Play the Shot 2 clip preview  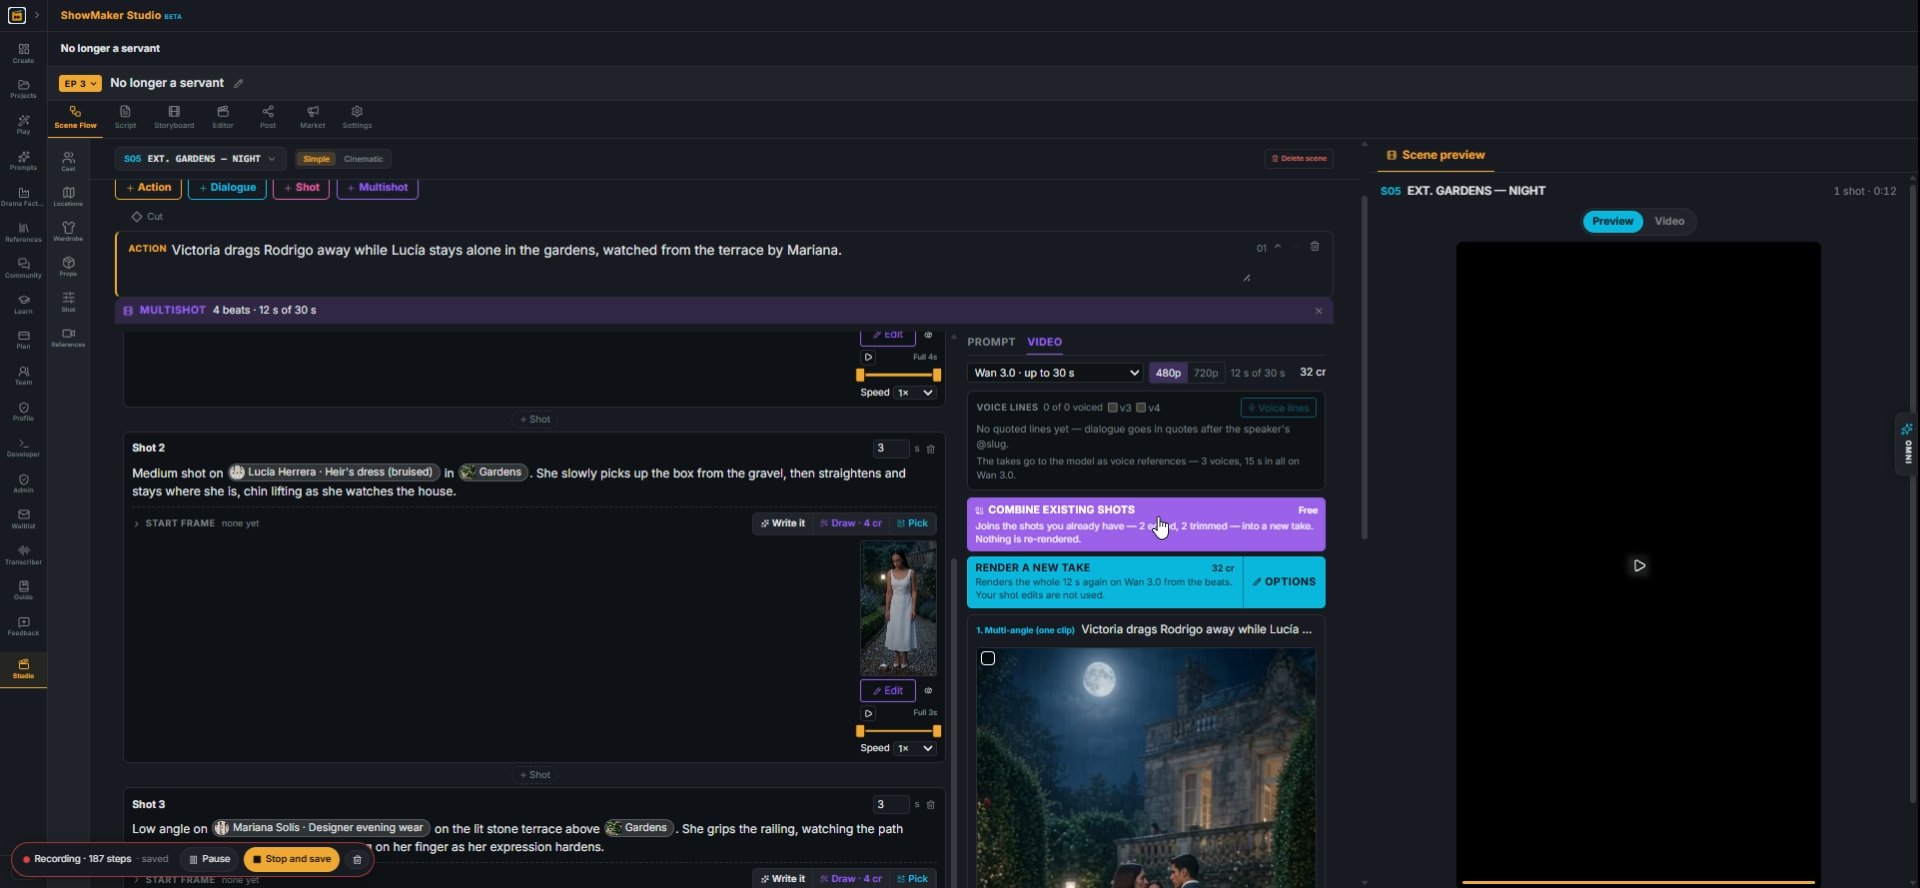point(868,713)
